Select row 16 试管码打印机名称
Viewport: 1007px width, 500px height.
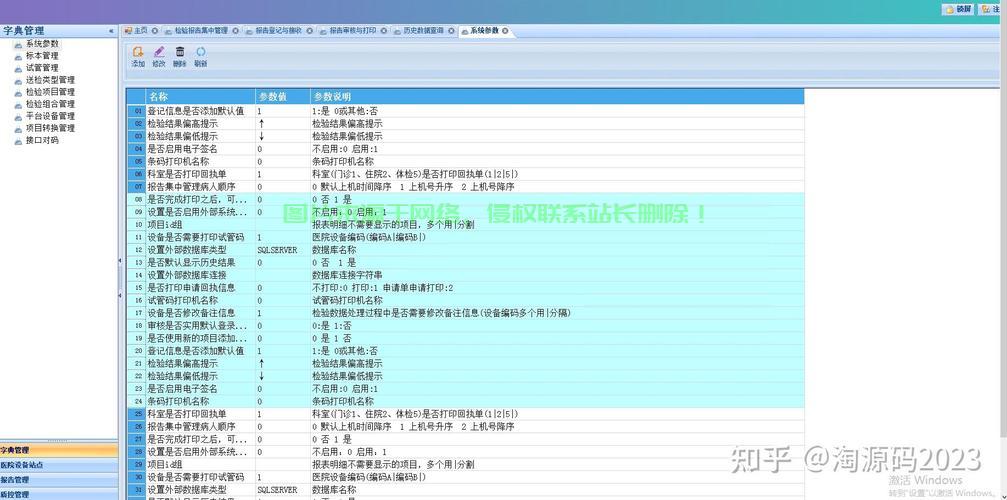pos(465,300)
